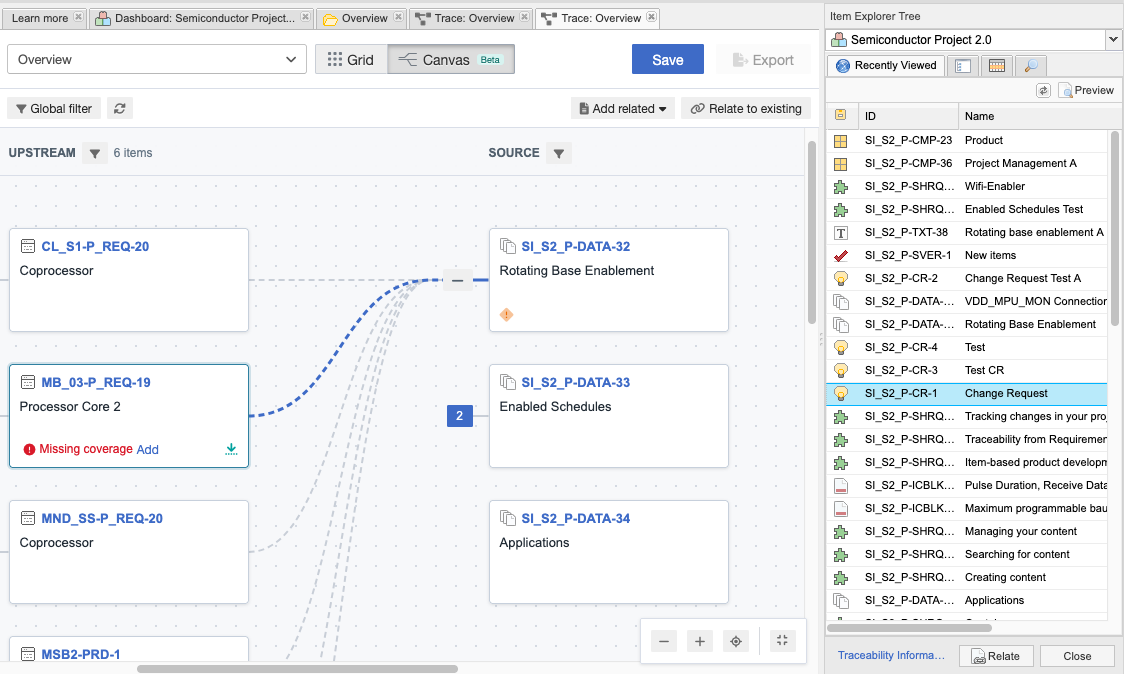This screenshot has width=1124, height=674.
Task: Click the data icon on the SI_S2_P-DATA-33 card
Action: [508, 382]
